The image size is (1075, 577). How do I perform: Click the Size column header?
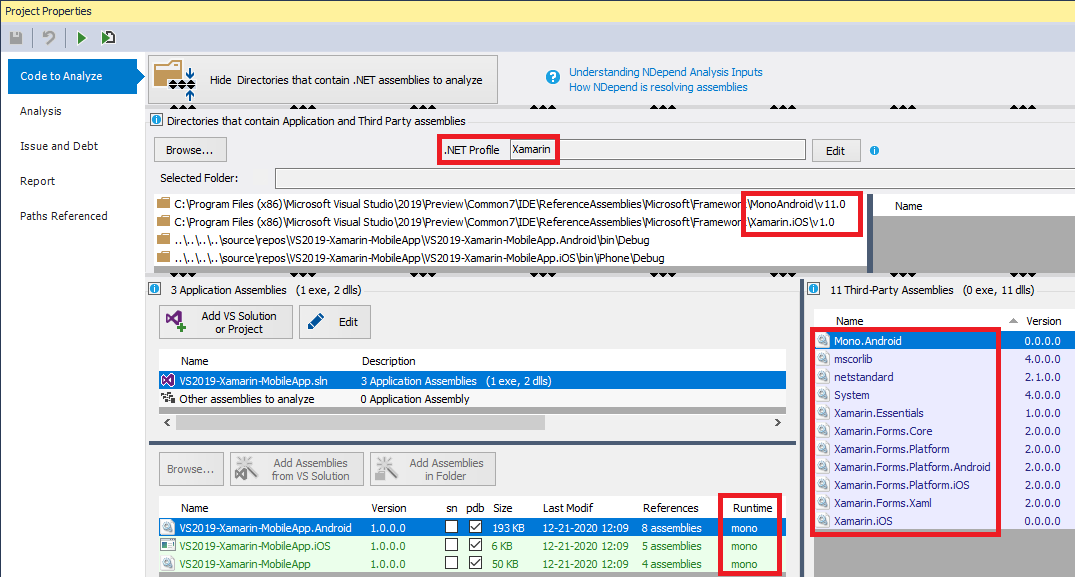pos(503,508)
